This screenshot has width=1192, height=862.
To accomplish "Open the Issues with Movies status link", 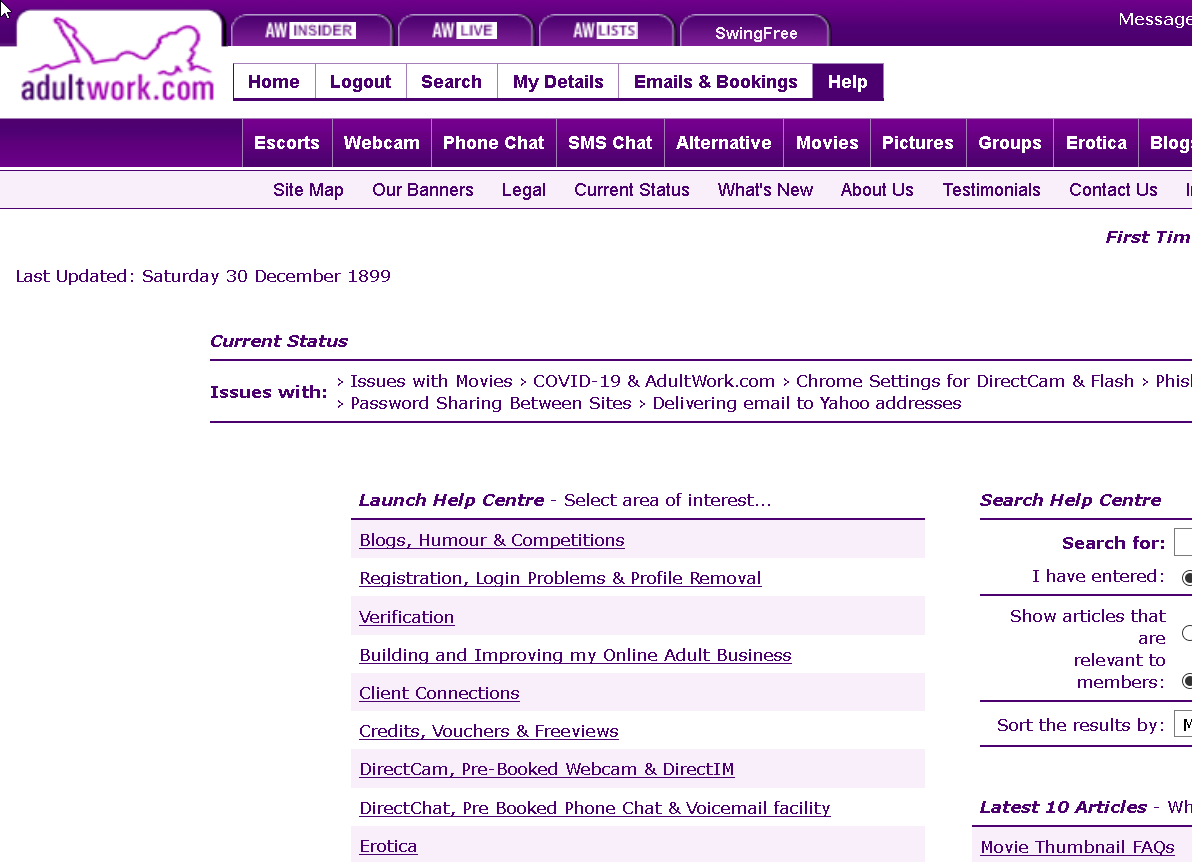I will point(431,382).
